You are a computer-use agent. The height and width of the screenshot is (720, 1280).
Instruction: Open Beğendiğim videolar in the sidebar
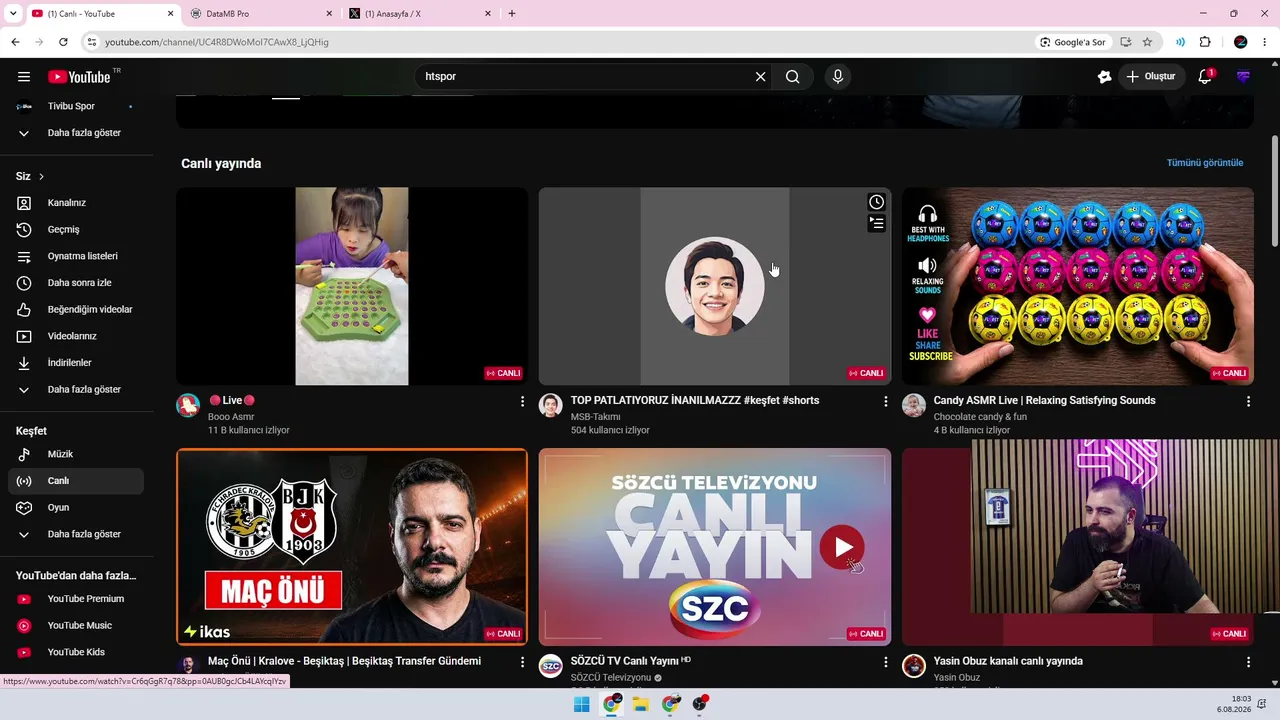point(76,310)
